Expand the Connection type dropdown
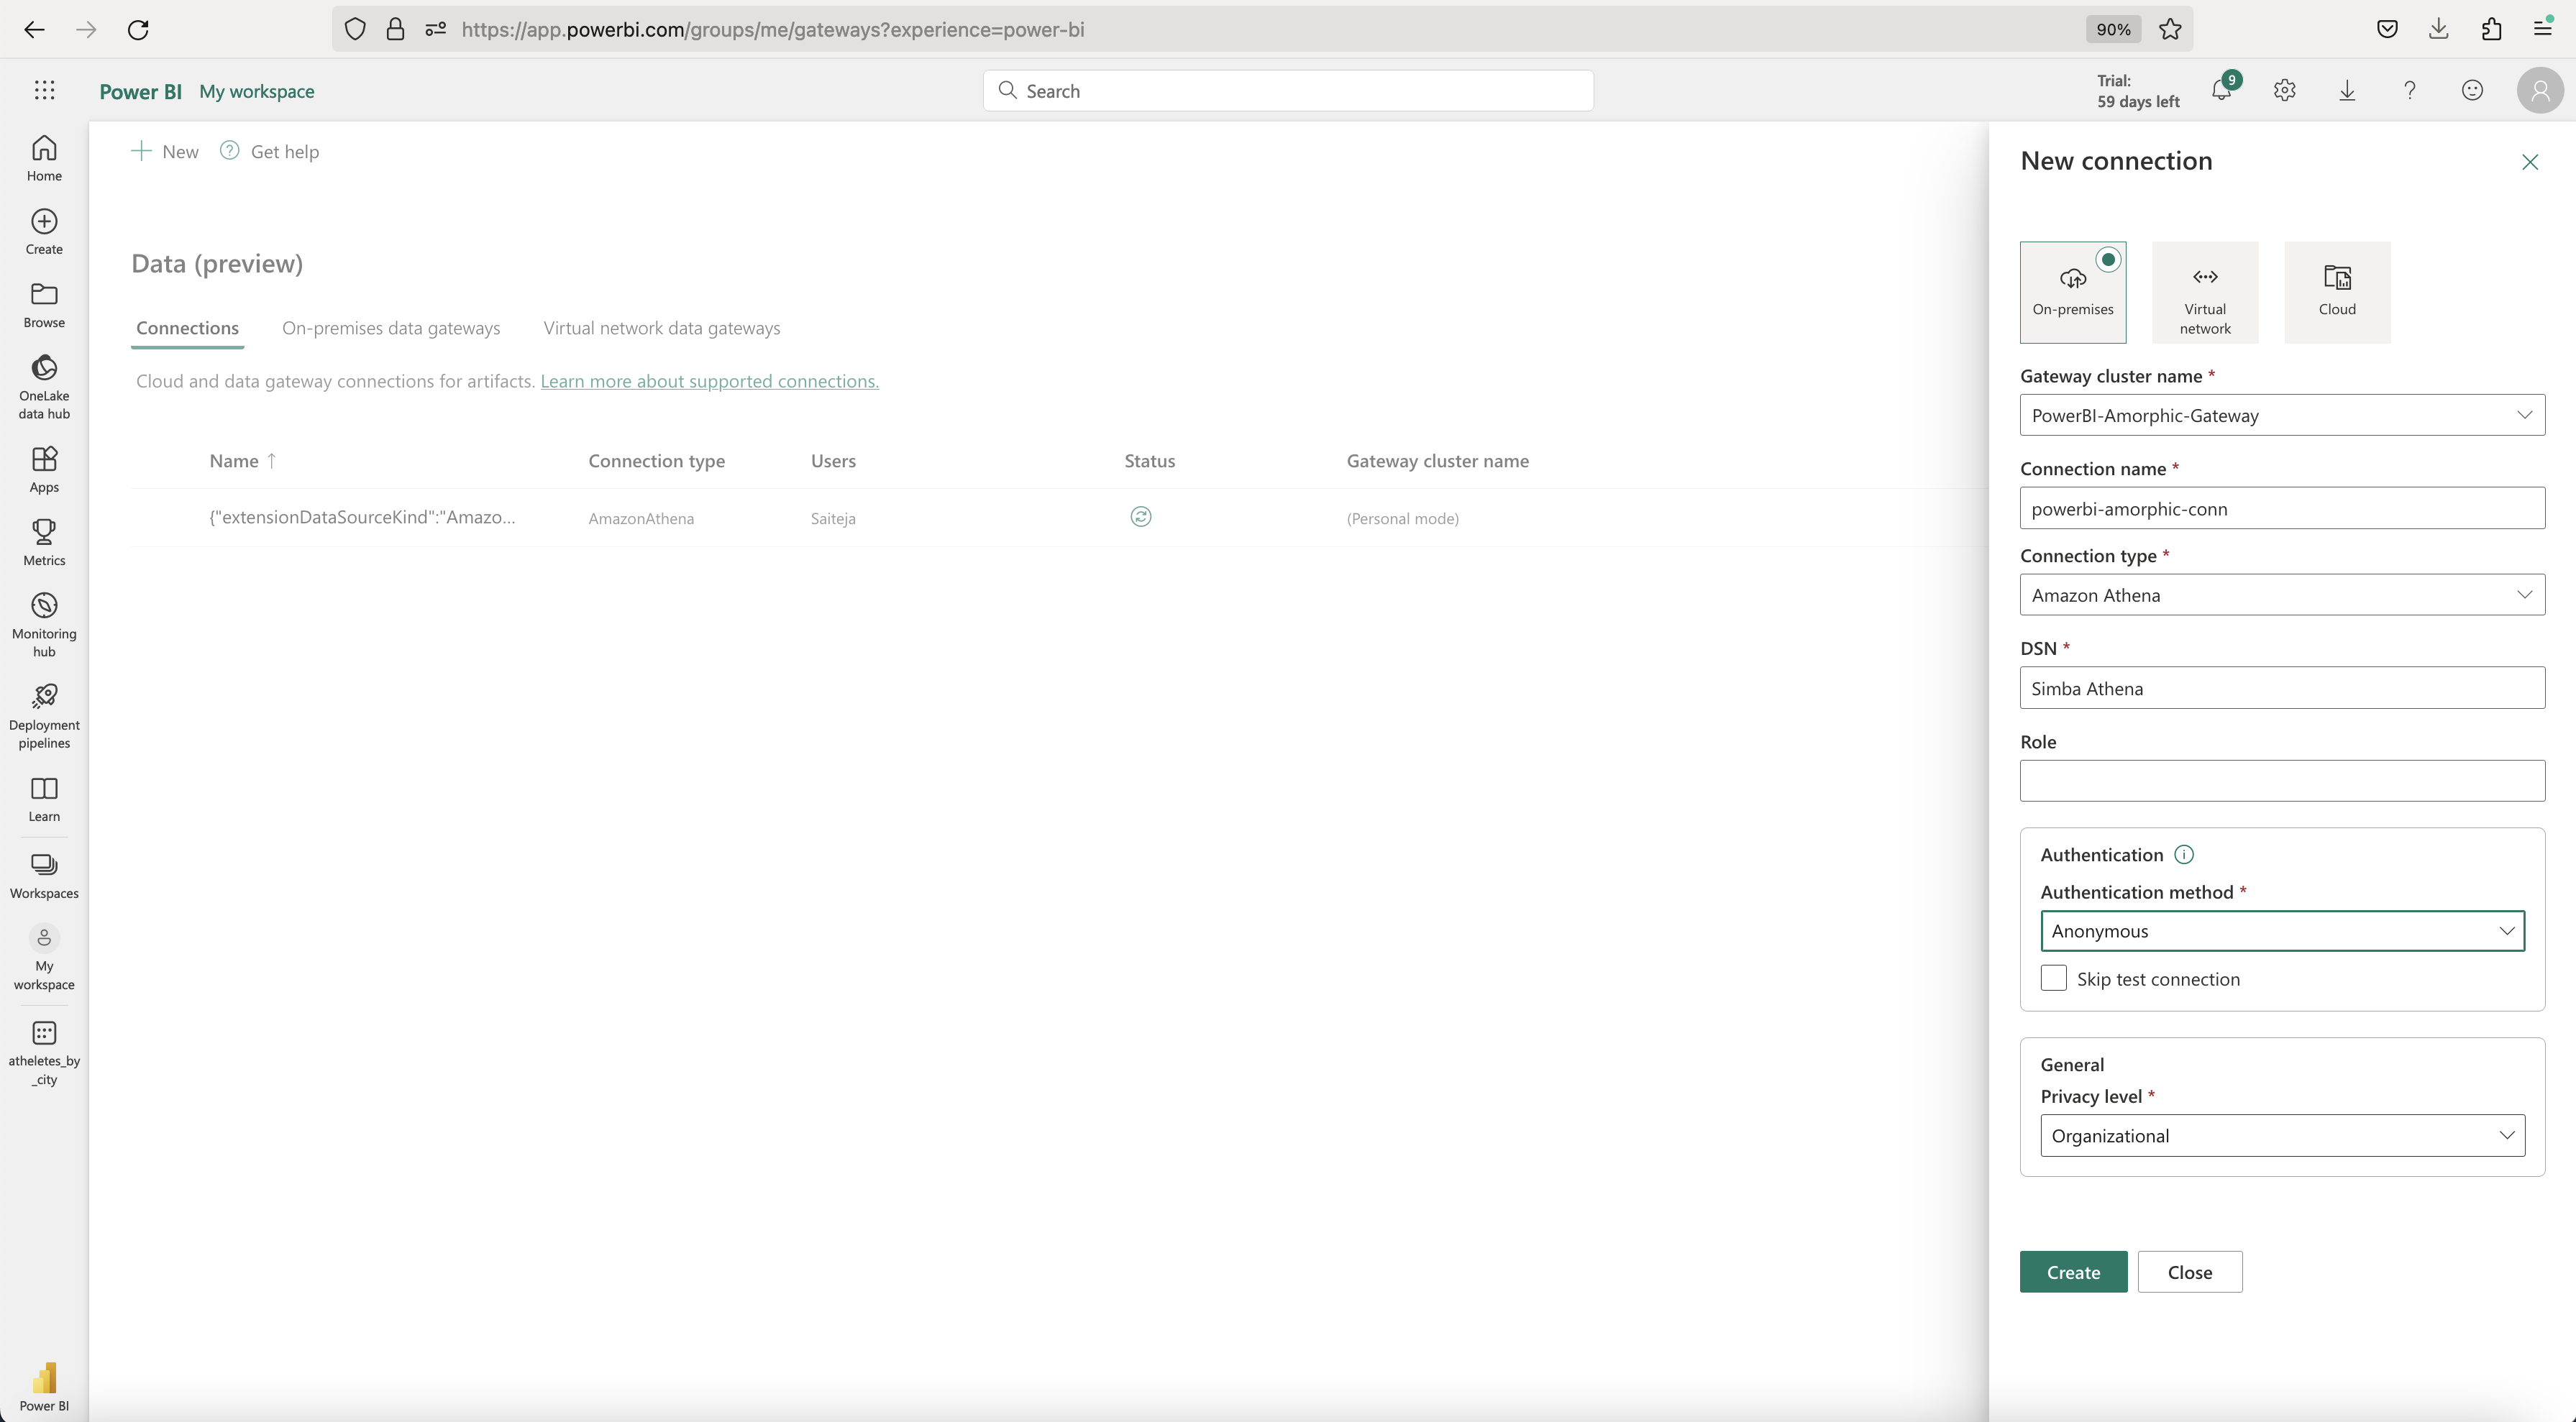Viewport: 2576px width, 1422px height. click(2282, 595)
